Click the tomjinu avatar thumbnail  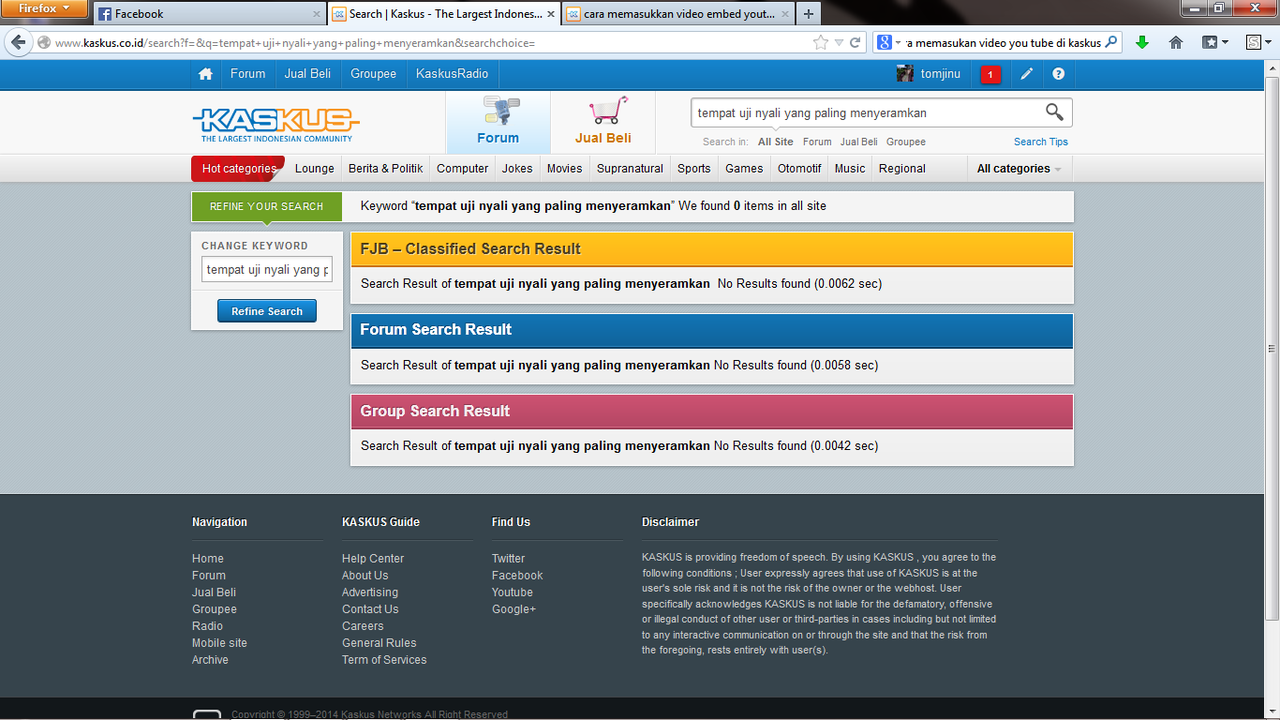pos(905,74)
